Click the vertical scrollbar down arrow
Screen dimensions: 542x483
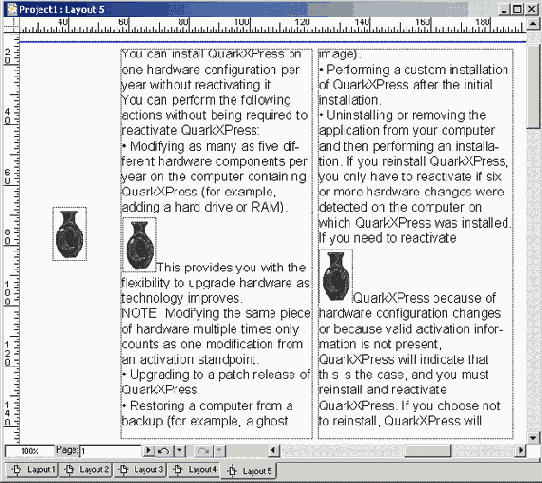click(533, 438)
